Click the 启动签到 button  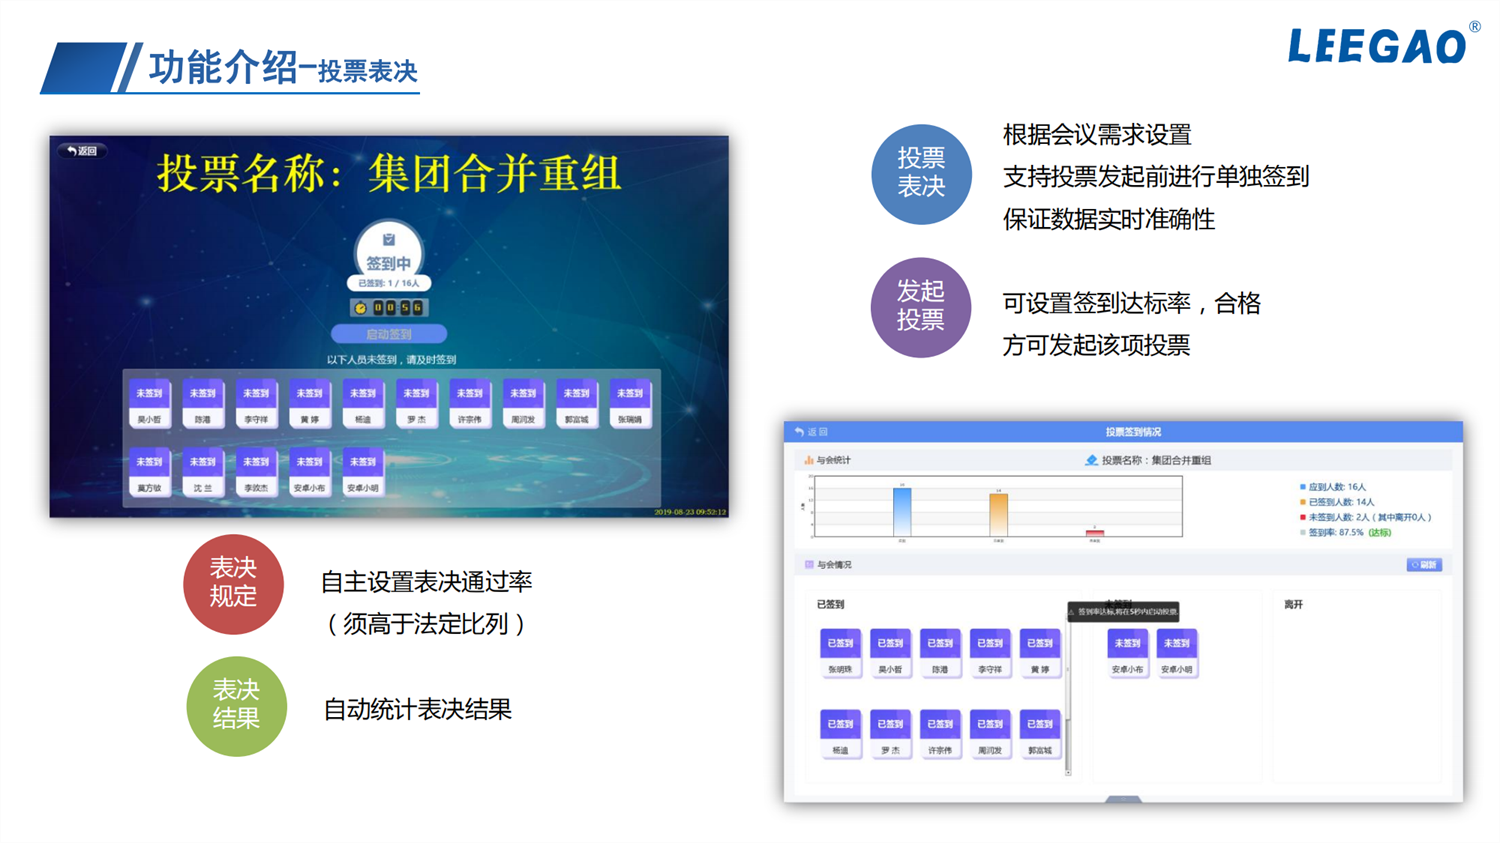pyautogui.click(x=389, y=334)
